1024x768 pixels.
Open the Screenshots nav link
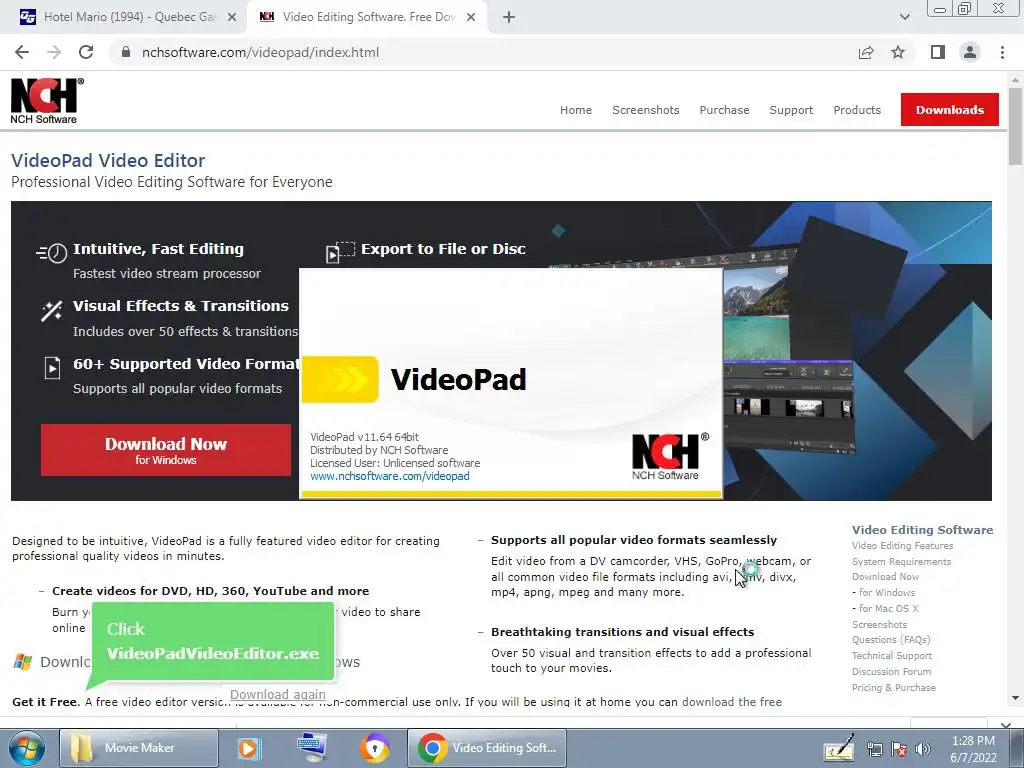point(645,110)
